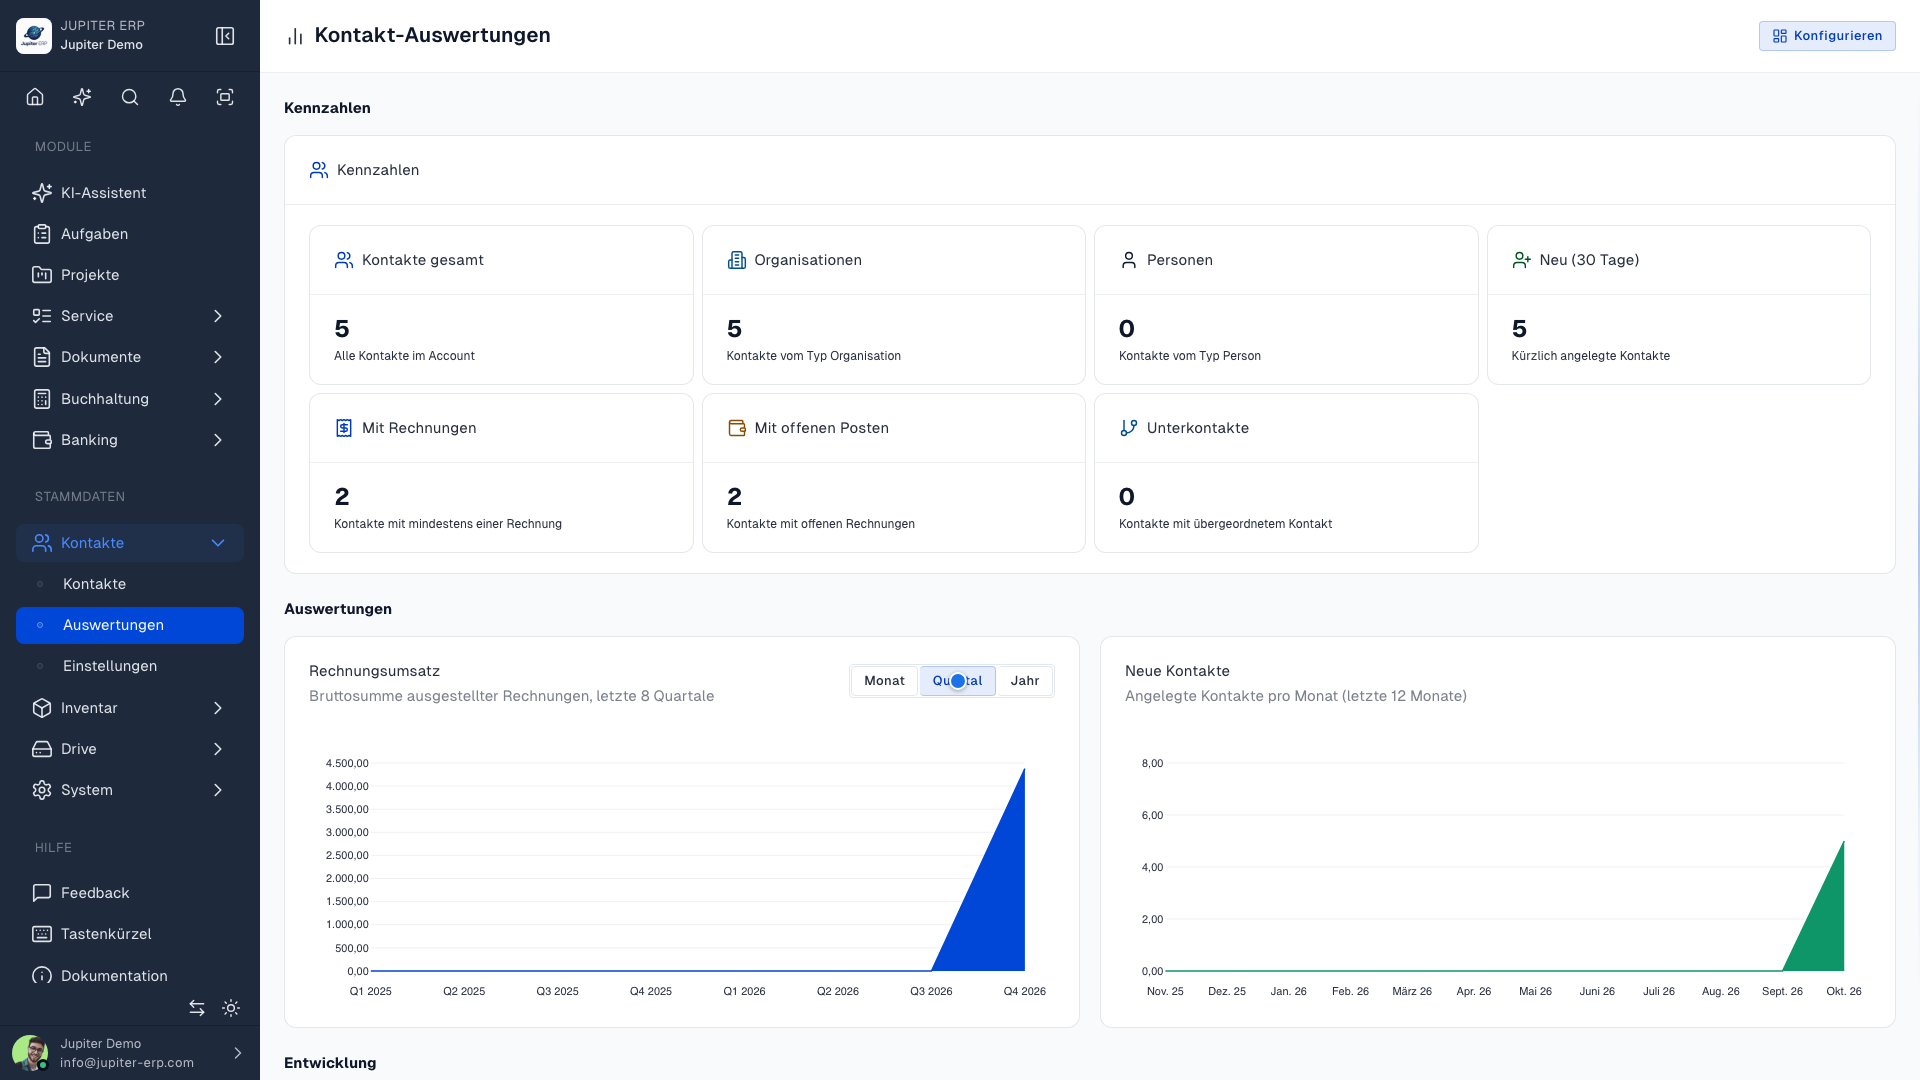Click the Jupiter ERP logo
1920x1080 pixels.
click(x=34, y=36)
